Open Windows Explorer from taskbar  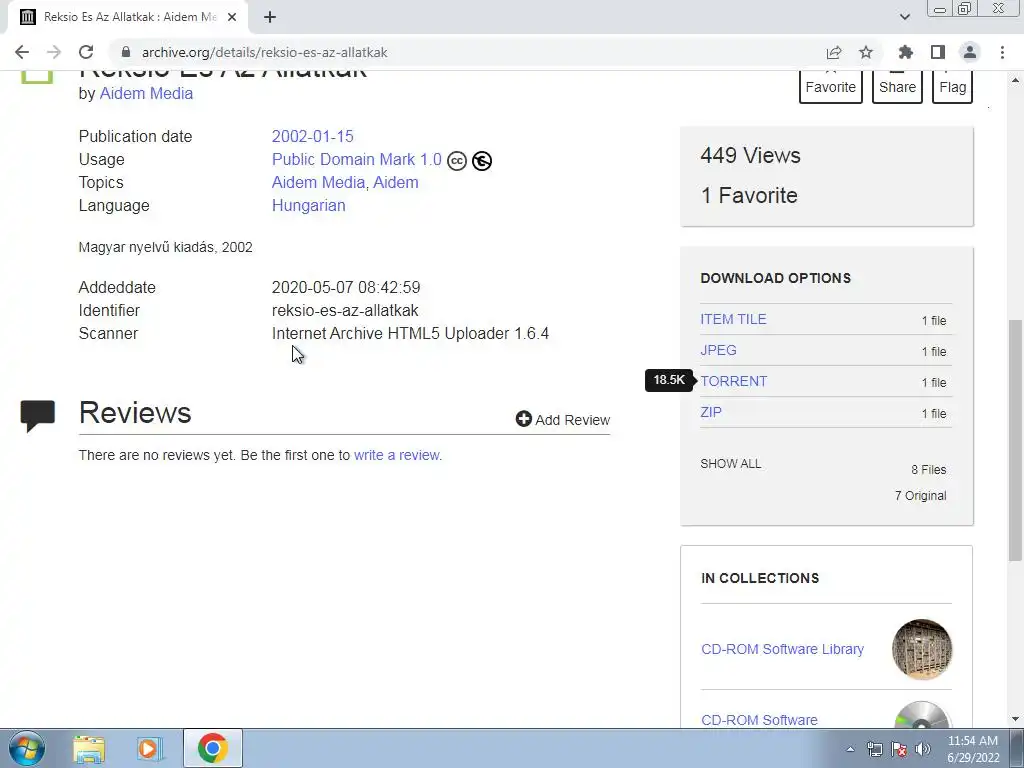[89, 749]
